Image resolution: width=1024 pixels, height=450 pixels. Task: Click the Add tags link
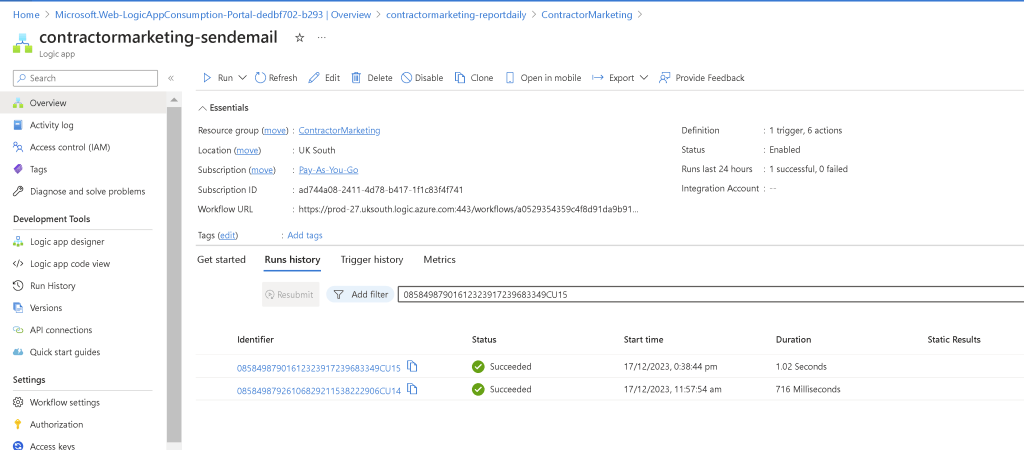(x=305, y=235)
